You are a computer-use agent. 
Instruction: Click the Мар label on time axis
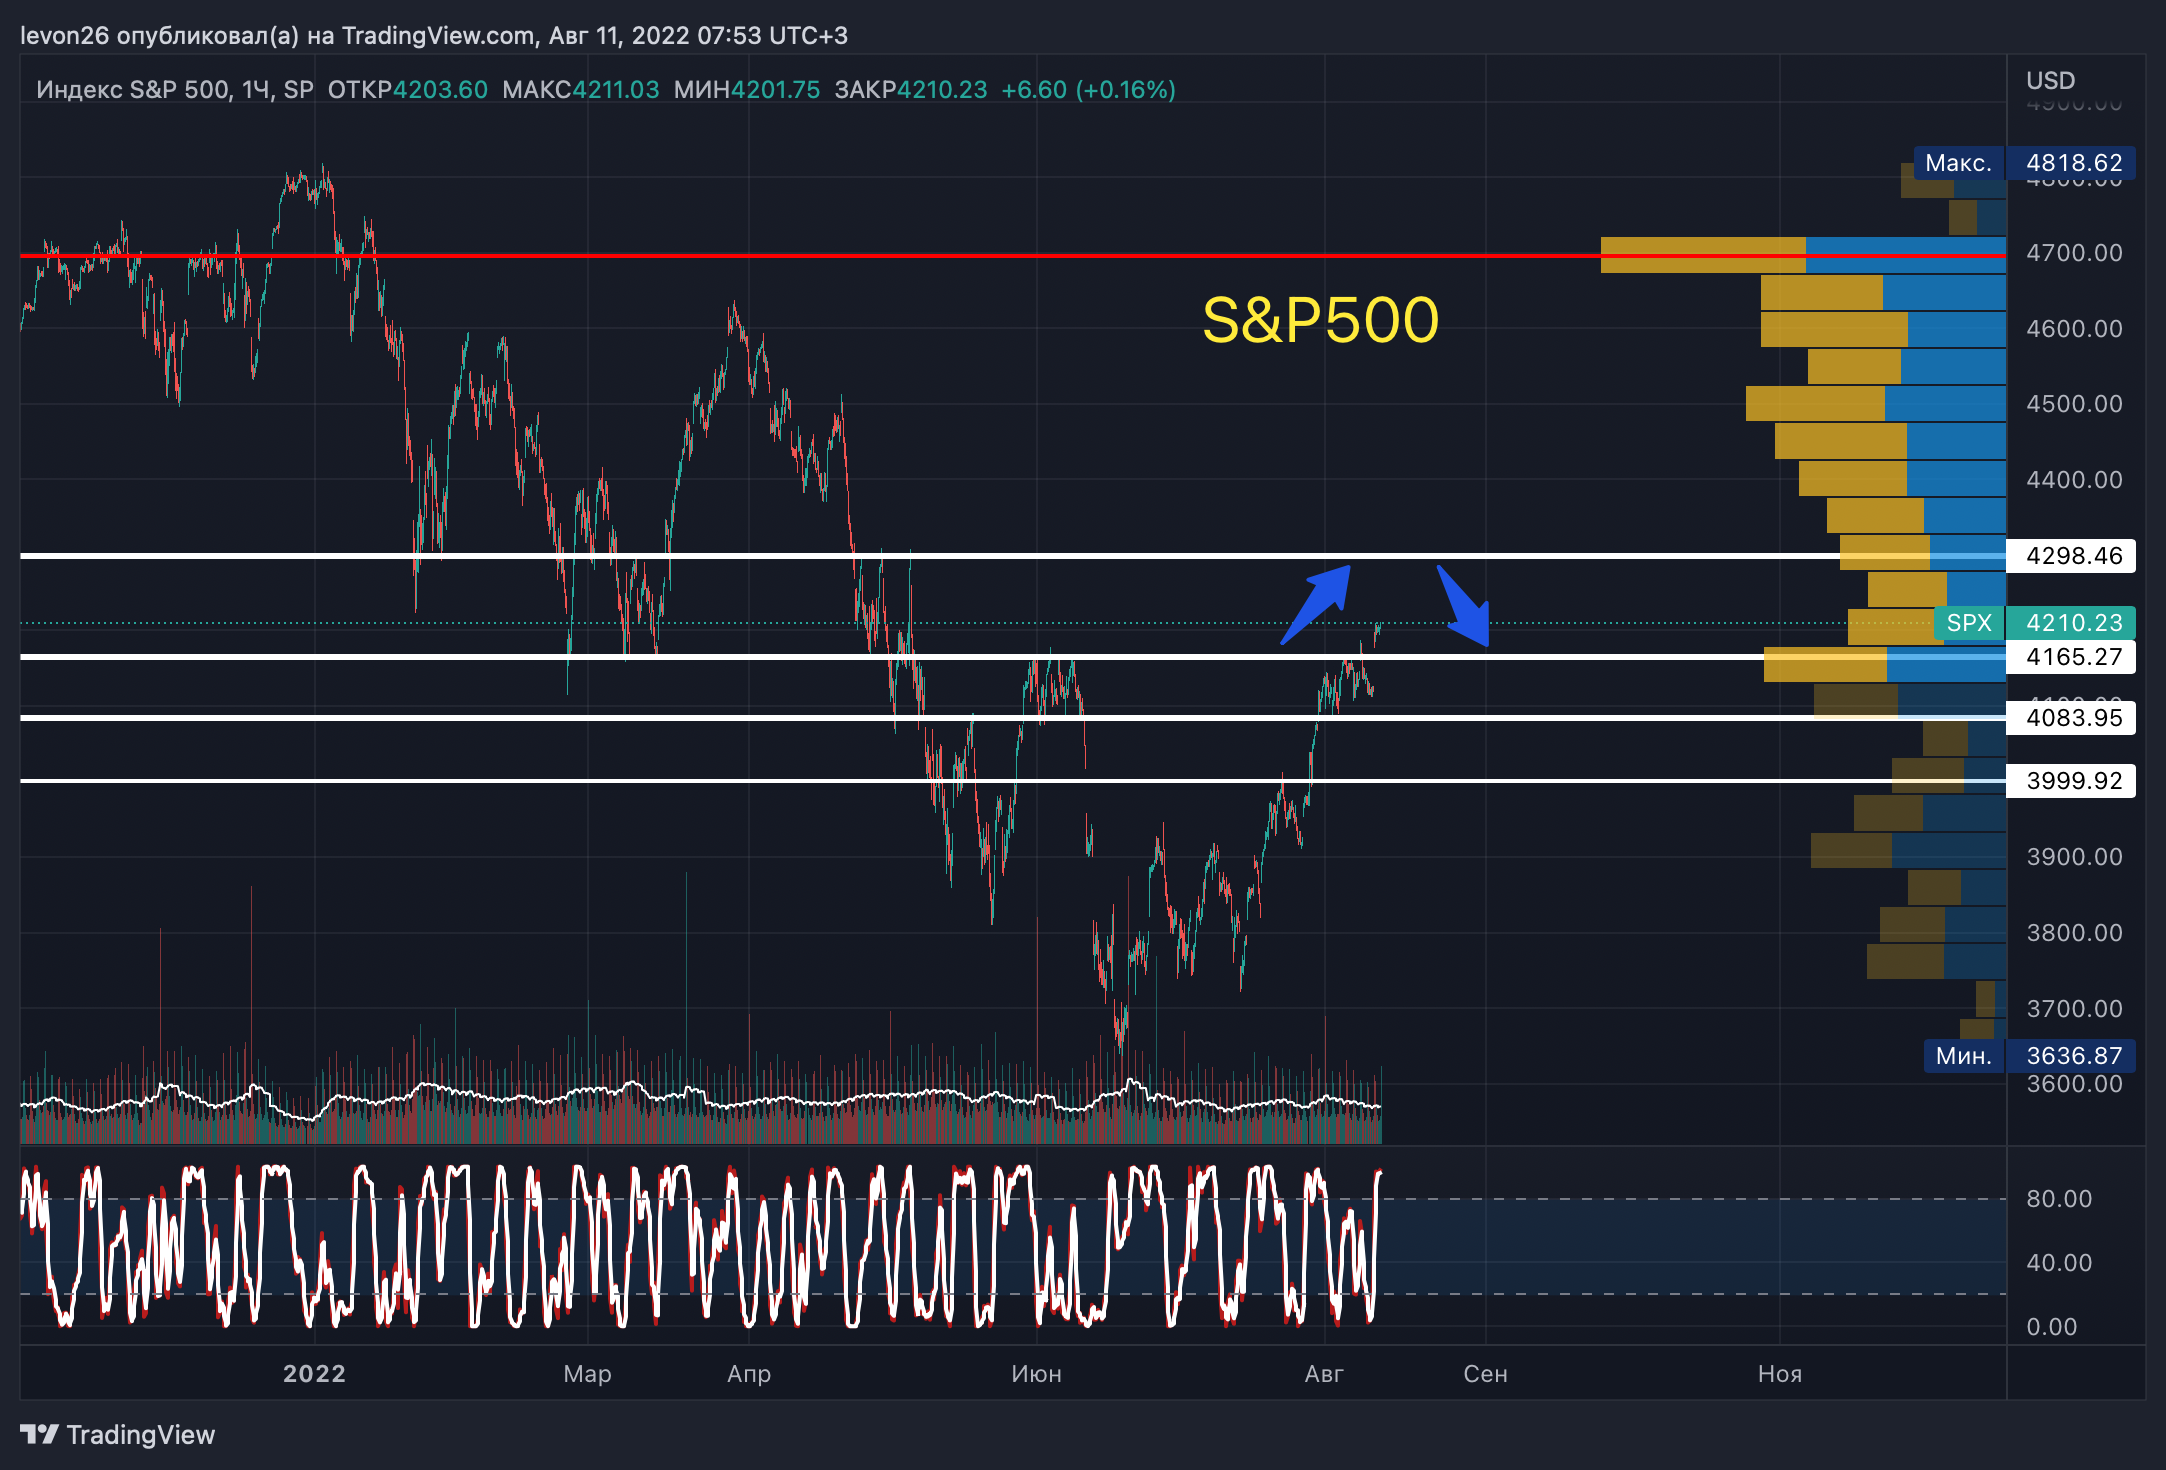click(587, 1374)
